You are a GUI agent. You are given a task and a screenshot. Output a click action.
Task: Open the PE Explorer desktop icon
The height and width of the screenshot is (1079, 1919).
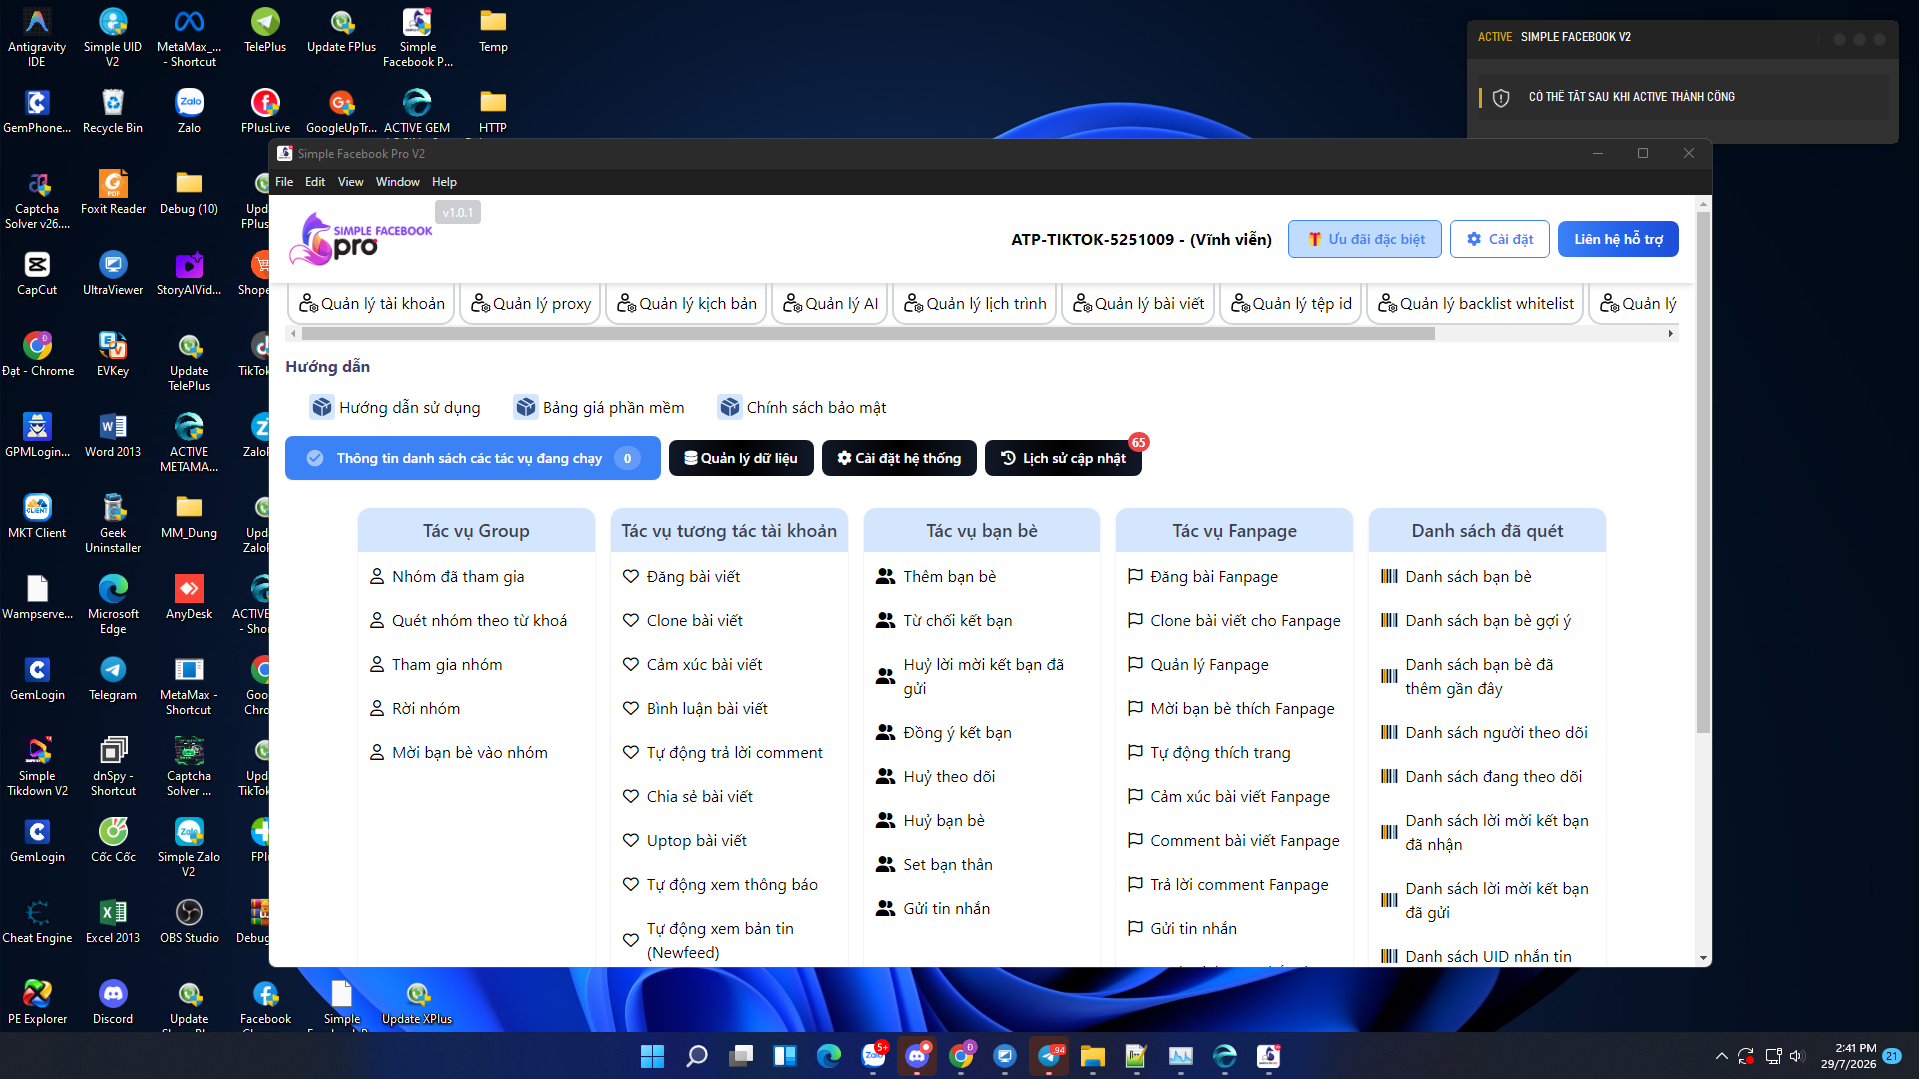coord(37,1002)
